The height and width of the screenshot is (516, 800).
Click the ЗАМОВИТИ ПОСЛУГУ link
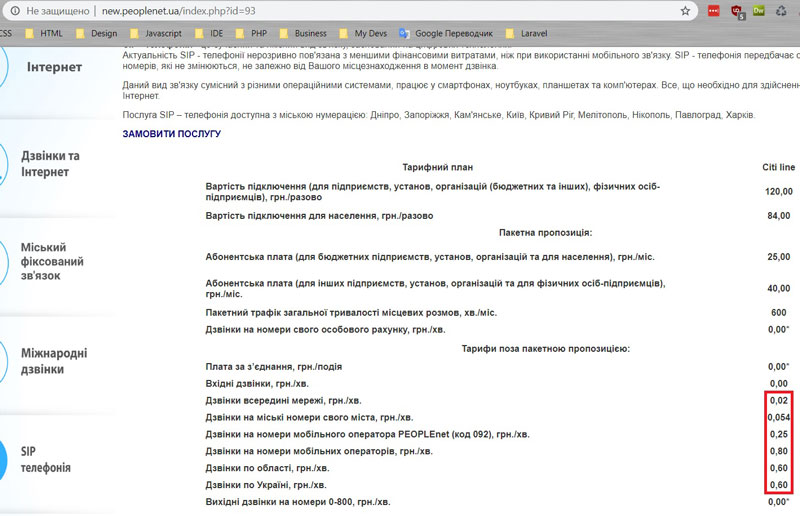(x=171, y=134)
